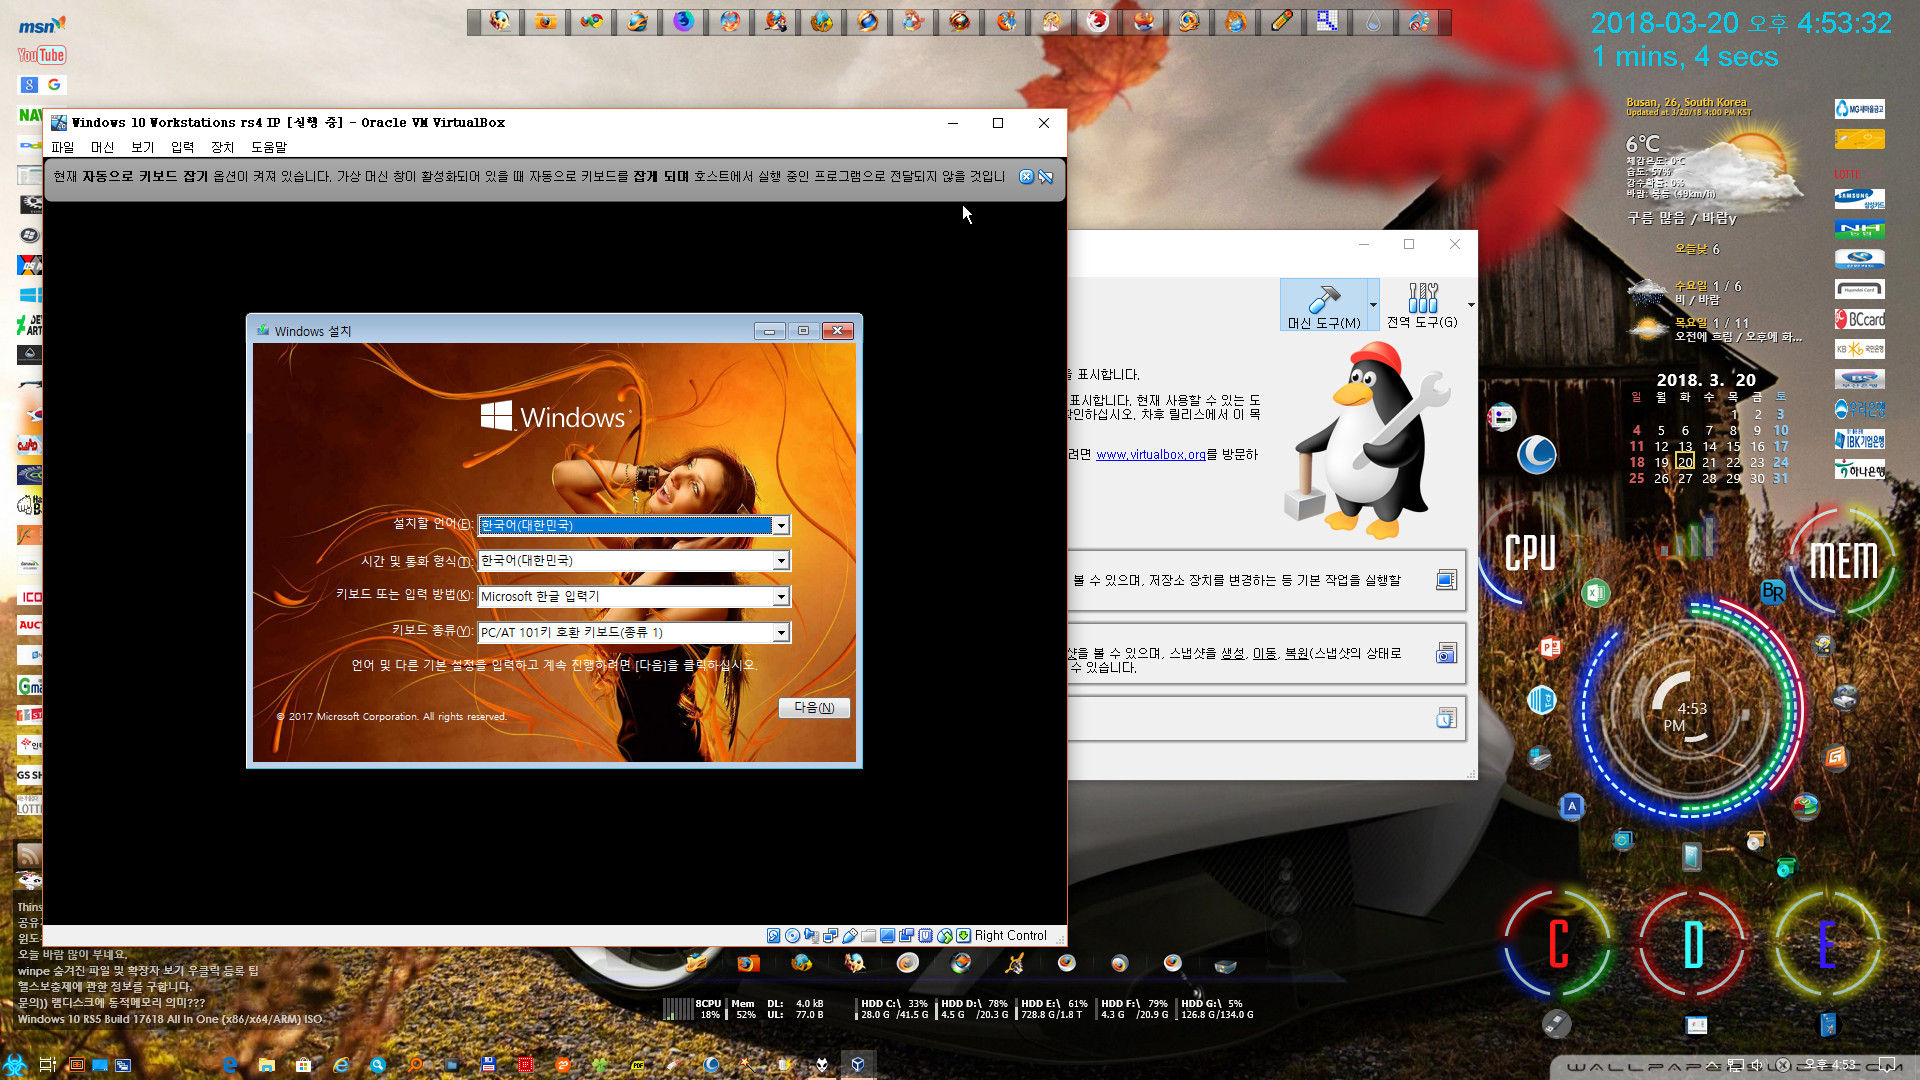Screen dimensions: 1920x1080
Task: Select date 20 in desktop calendar
Action: [x=1685, y=462]
